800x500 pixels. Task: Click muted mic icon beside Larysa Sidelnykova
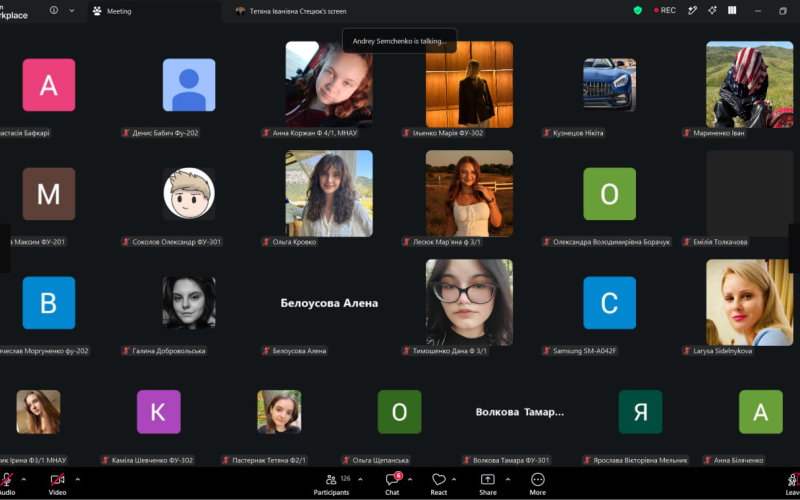687,351
